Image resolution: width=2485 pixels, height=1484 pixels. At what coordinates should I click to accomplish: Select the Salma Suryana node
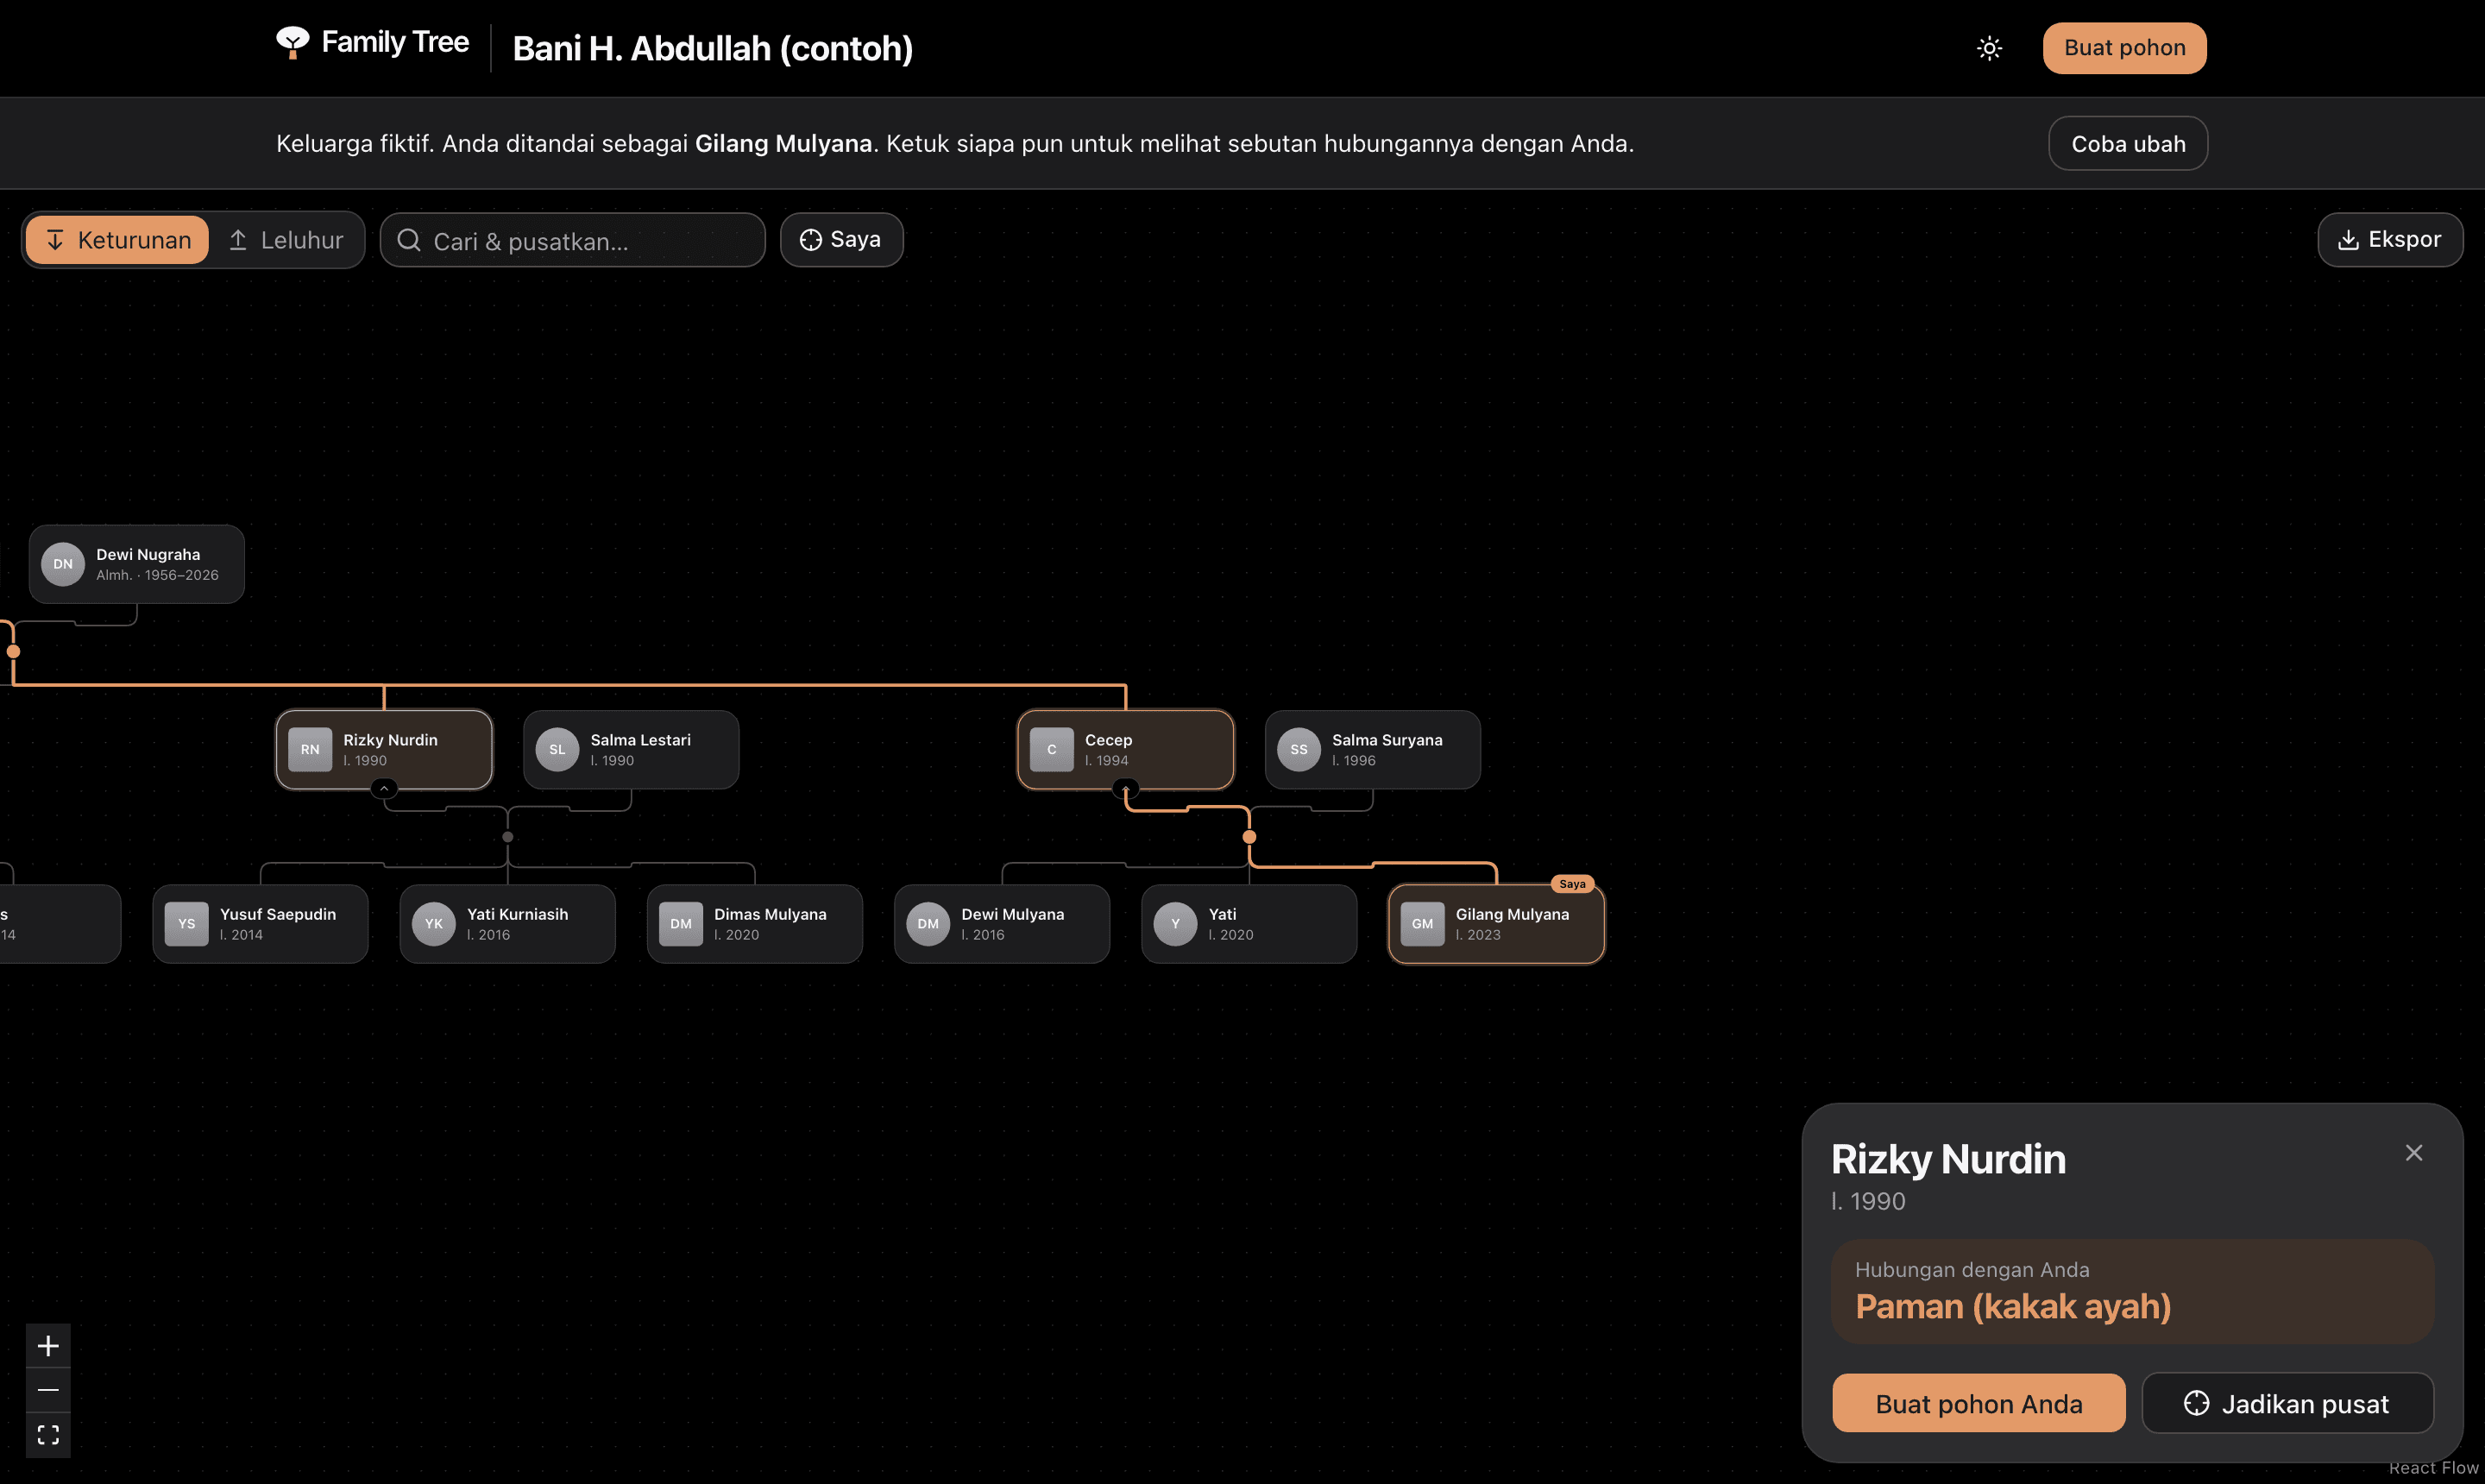(x=1372, y=749)
